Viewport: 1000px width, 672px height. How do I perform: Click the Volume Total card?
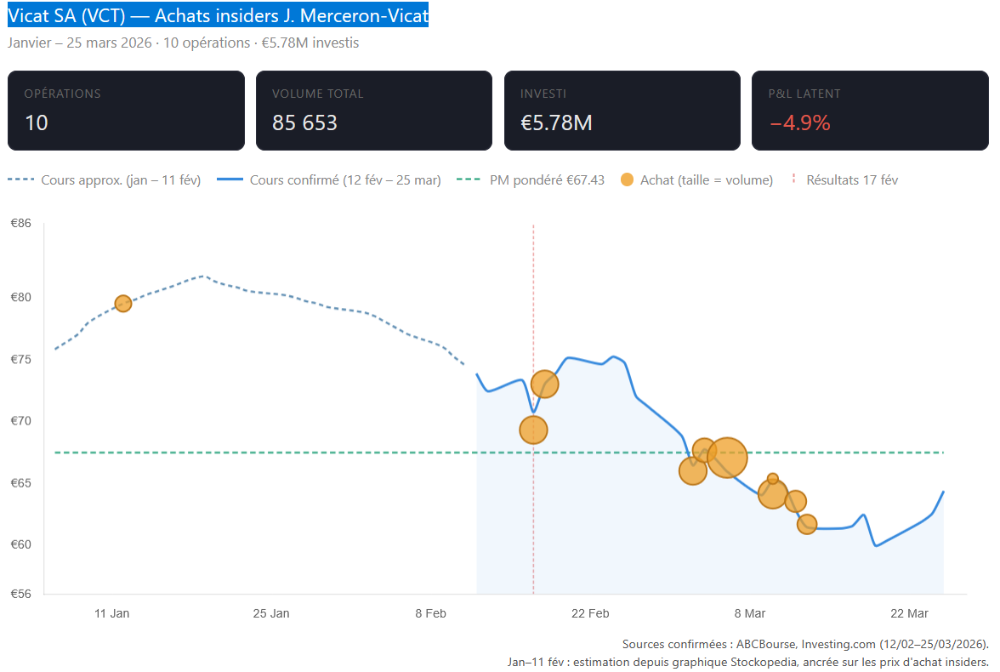374,110
